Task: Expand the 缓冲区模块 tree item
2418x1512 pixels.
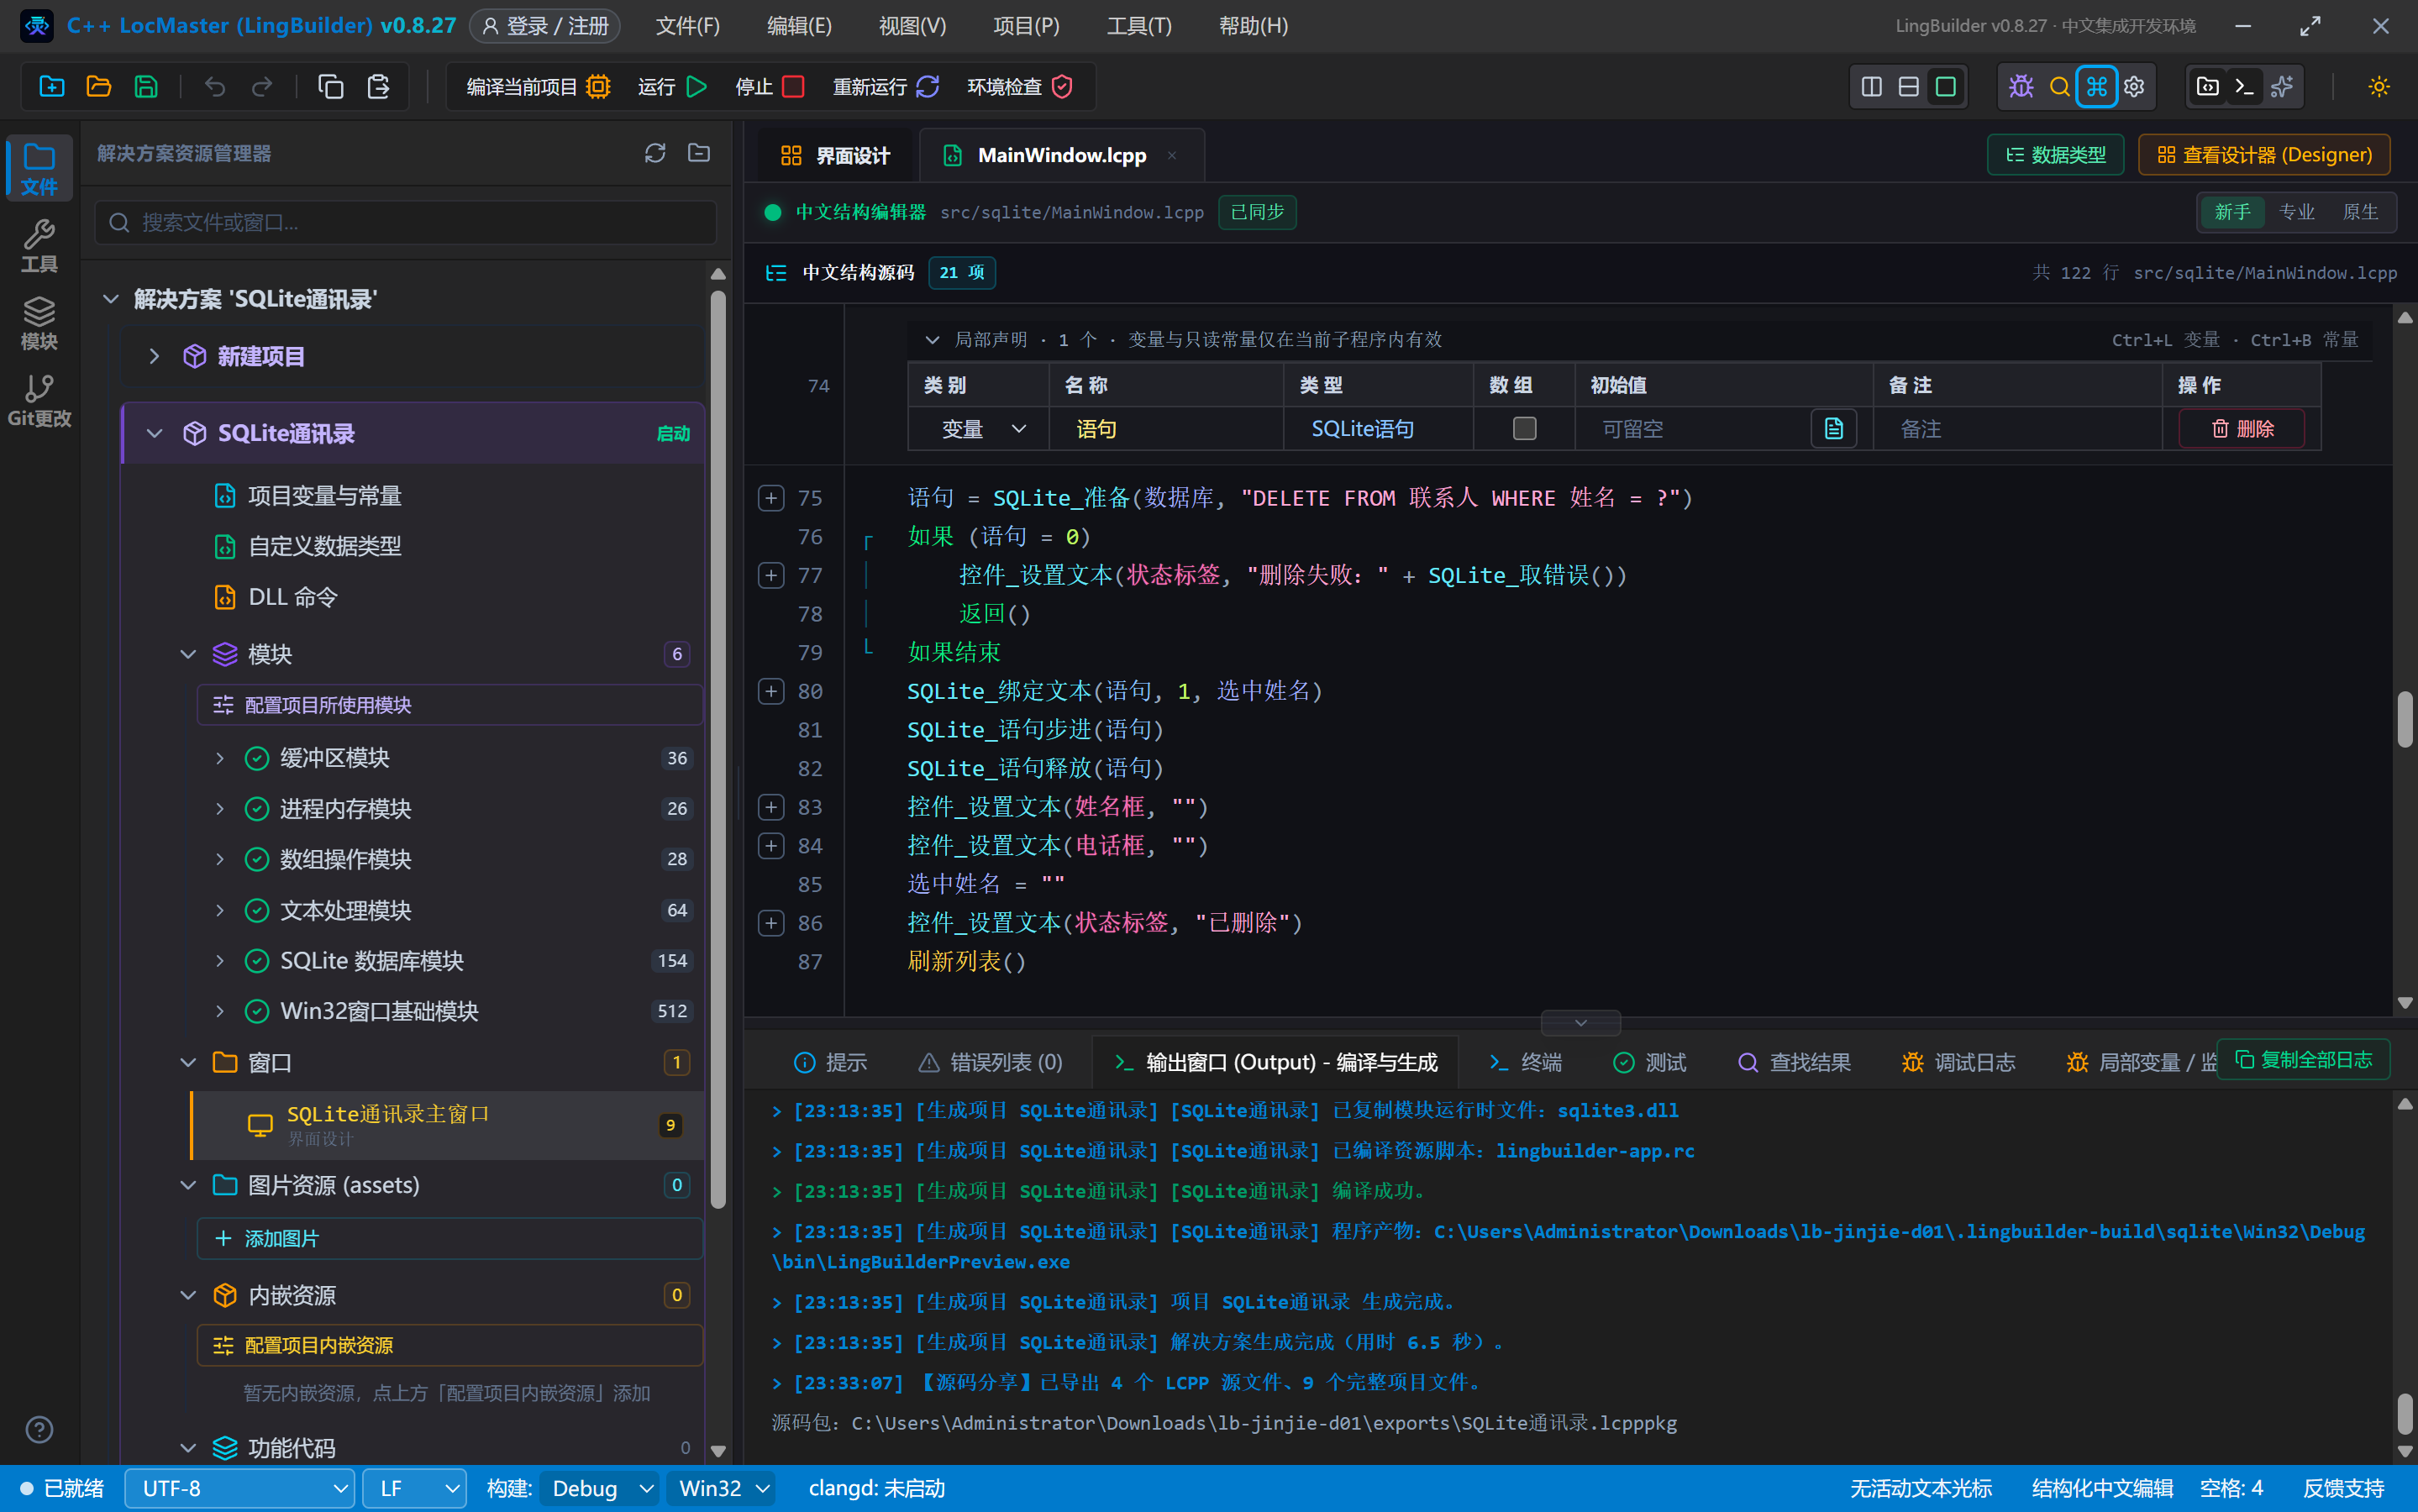Action: click(219, 758)
